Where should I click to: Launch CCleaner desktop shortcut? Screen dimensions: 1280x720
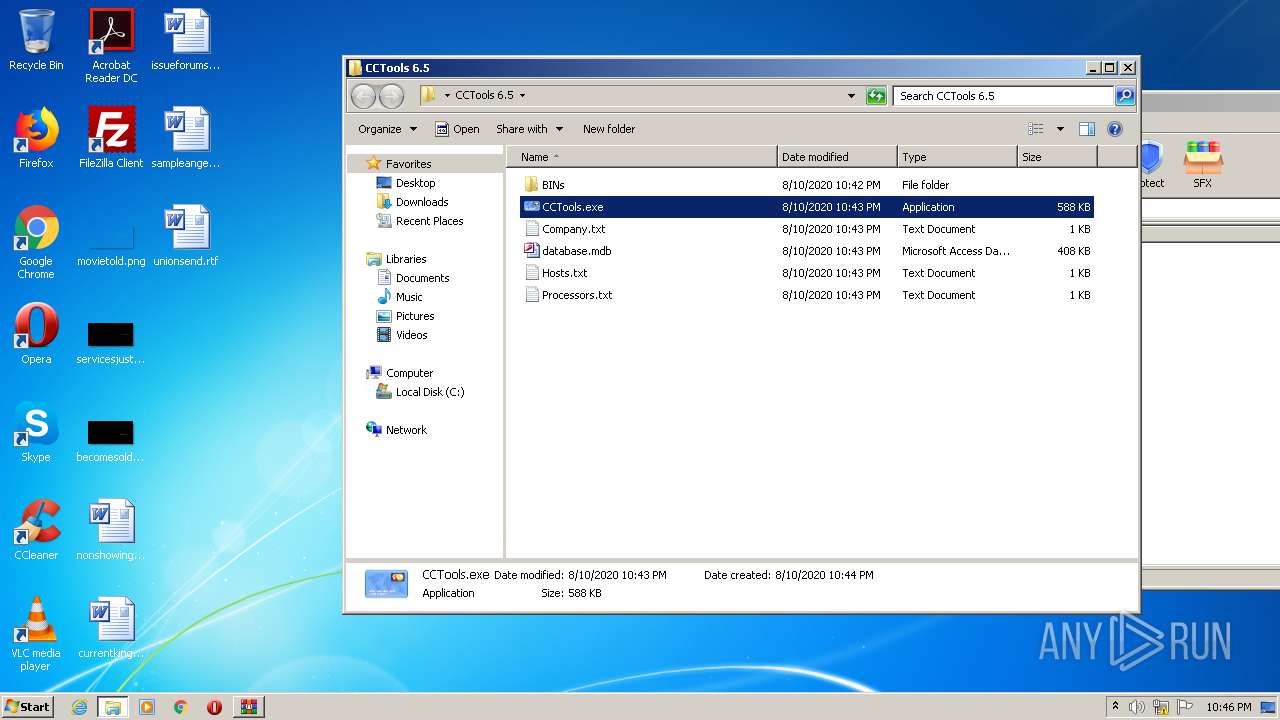pos(36,530)
